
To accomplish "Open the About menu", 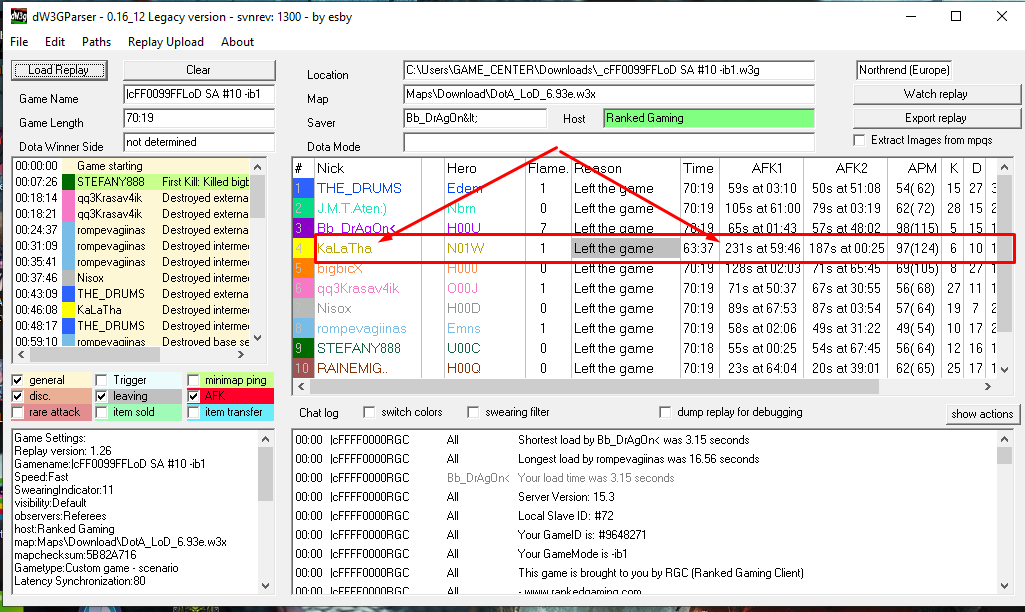I will click(237, 42).
